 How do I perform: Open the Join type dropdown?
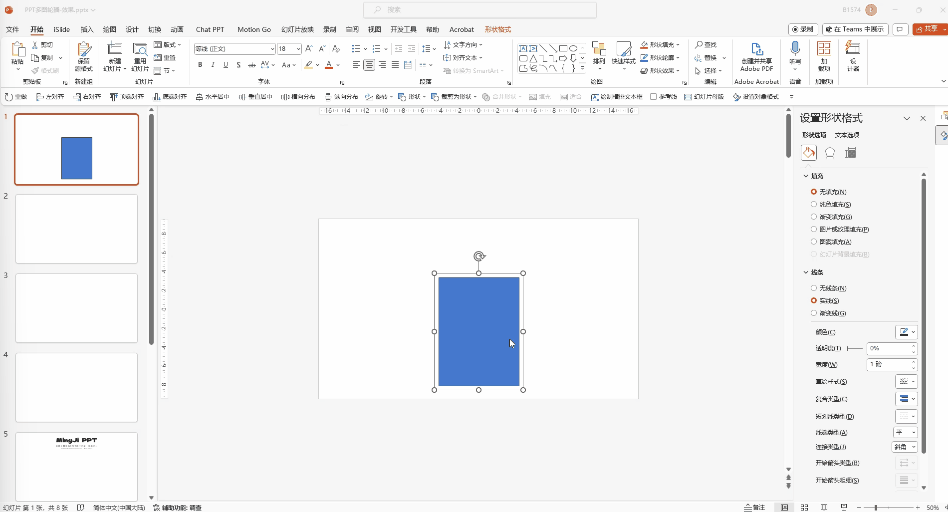point(905,447)
